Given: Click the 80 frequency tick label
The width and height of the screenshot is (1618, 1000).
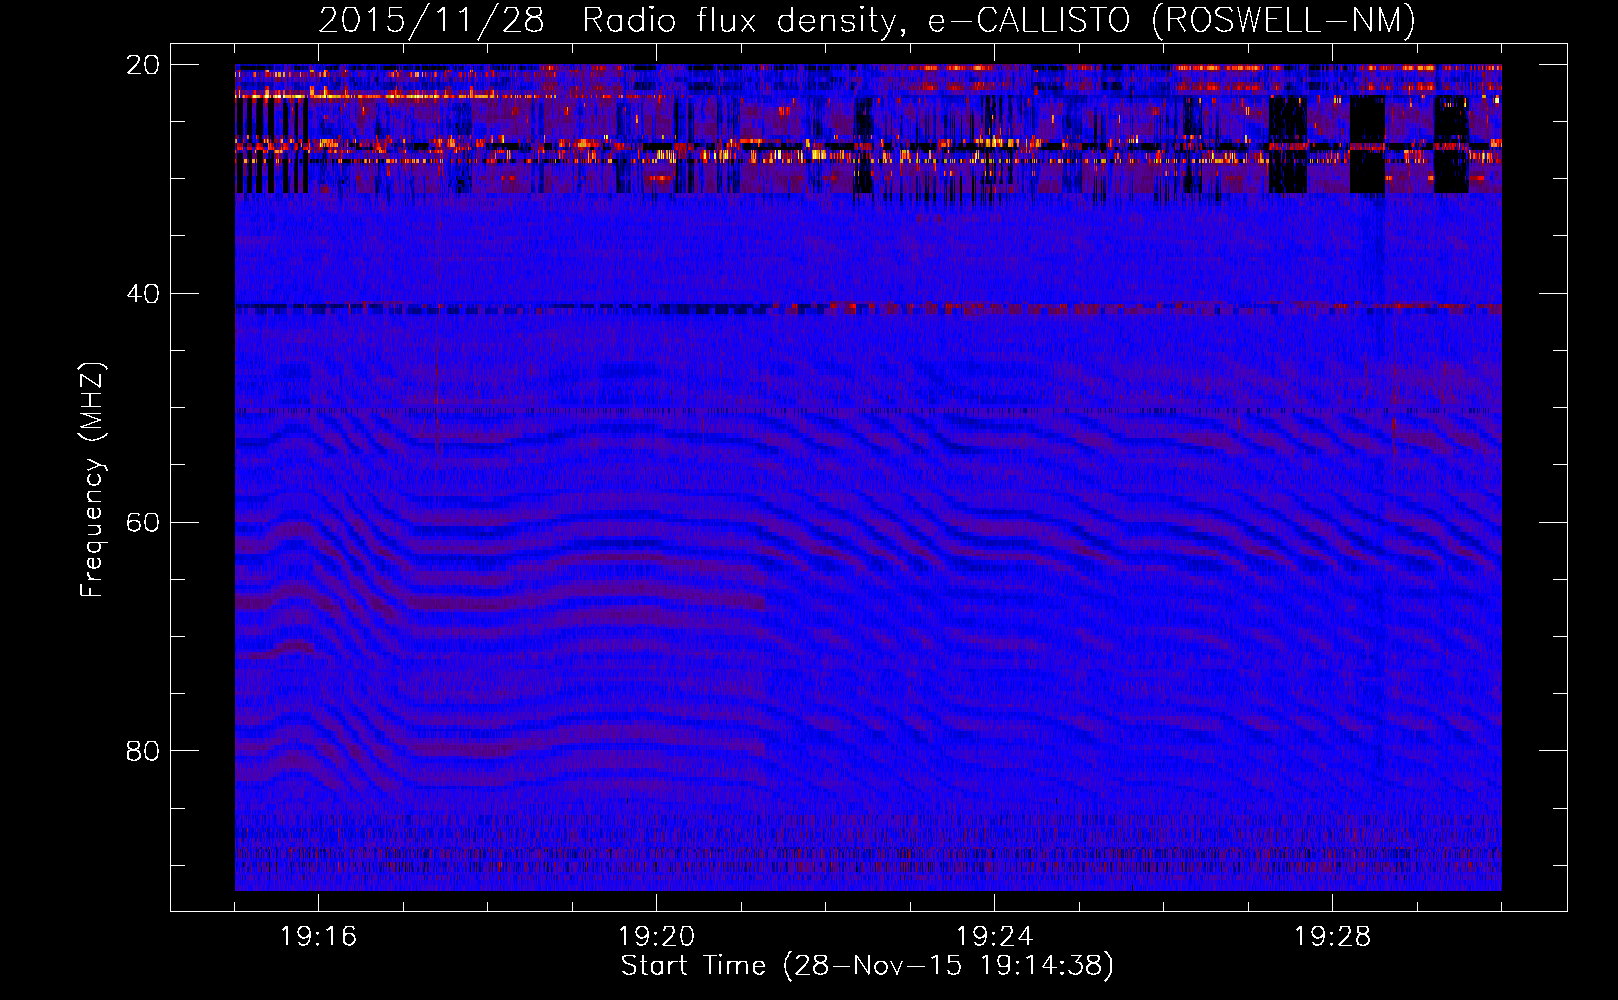Looking at the screenshot, I should [143, 751].
